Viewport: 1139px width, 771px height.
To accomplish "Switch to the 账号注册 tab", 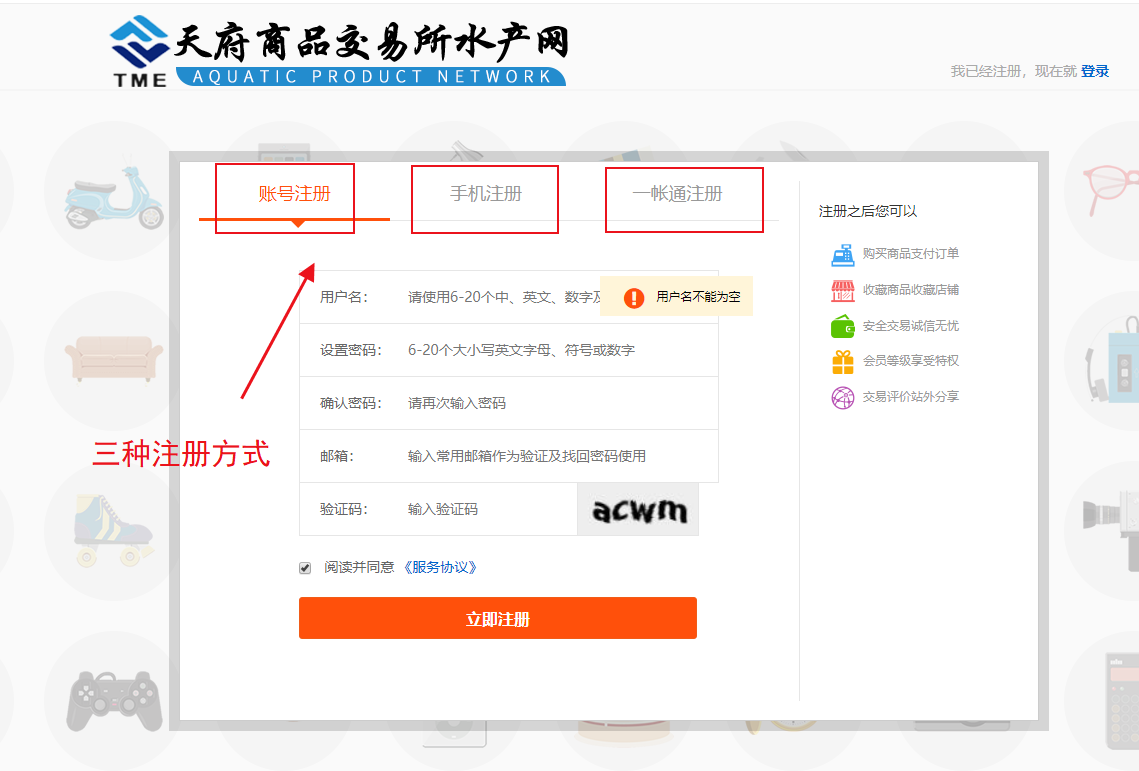I will coord(294,194).
